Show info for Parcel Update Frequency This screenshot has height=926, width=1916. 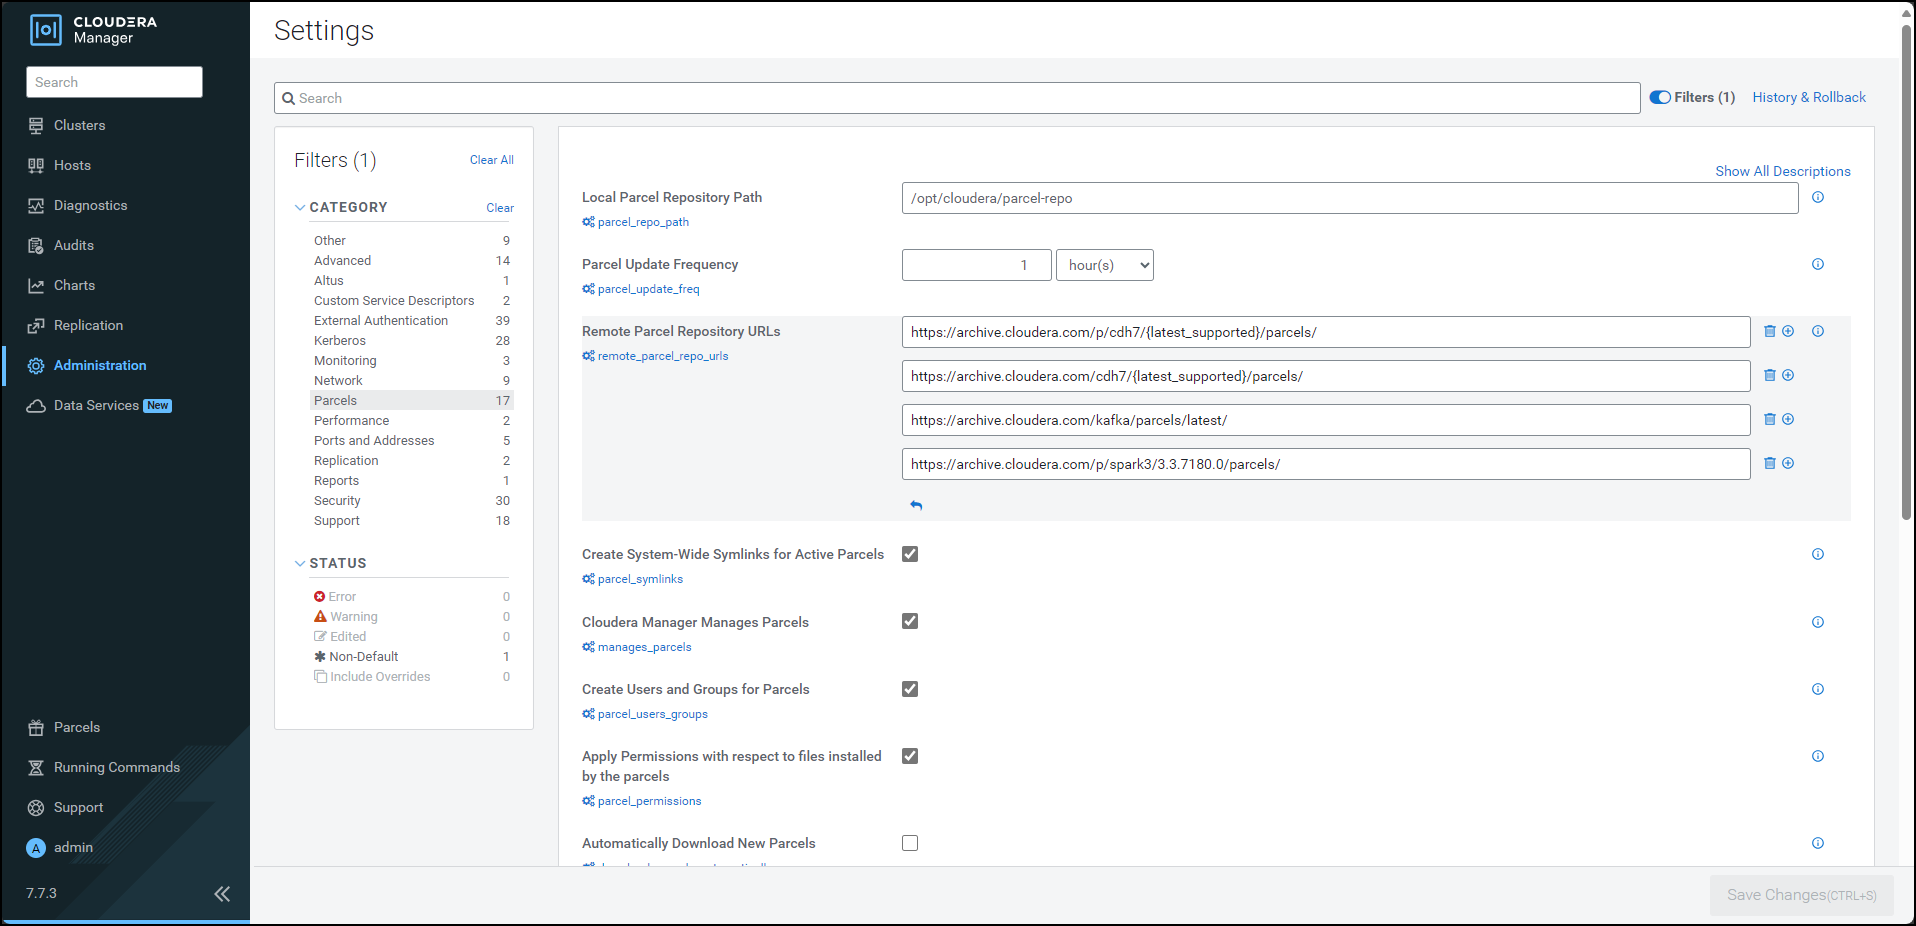click(x=1817, y=264)
